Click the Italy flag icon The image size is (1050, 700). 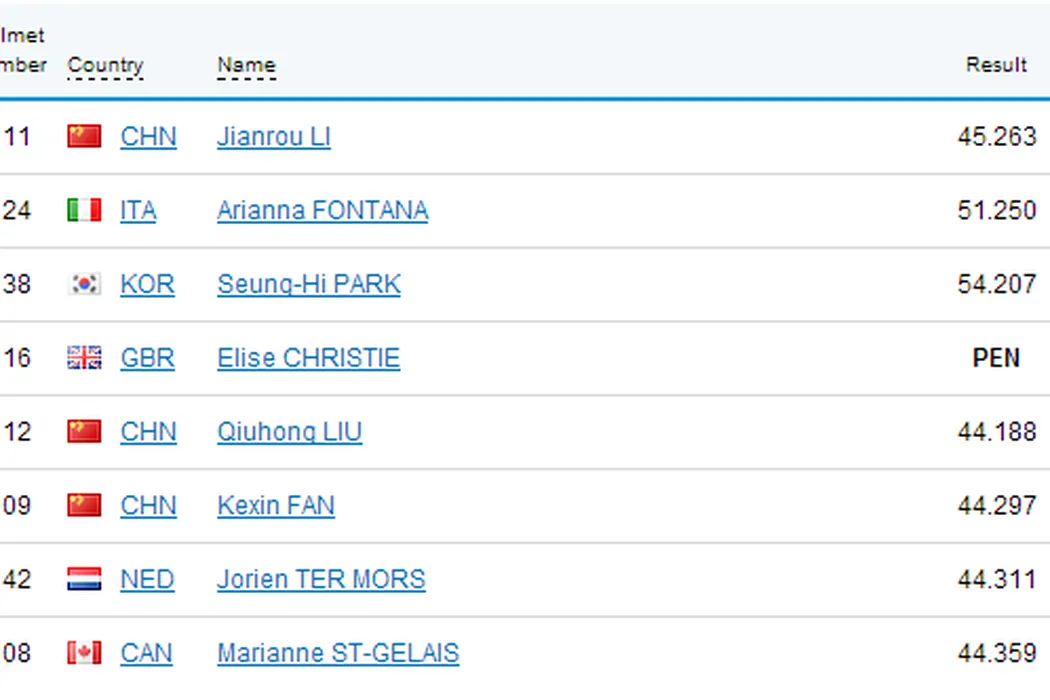pos(84,210)
